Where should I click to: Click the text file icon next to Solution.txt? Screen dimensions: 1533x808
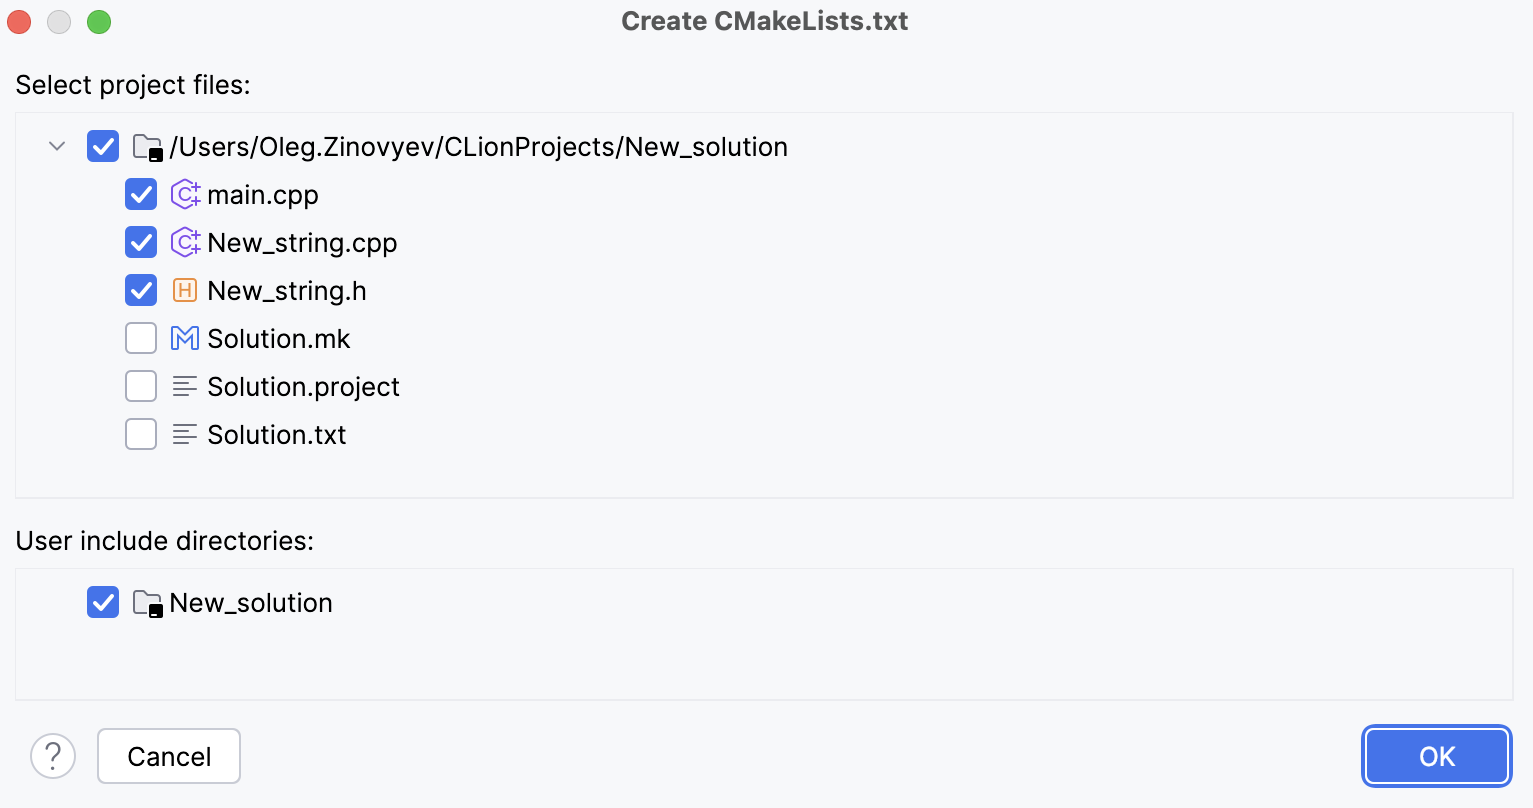185,434
